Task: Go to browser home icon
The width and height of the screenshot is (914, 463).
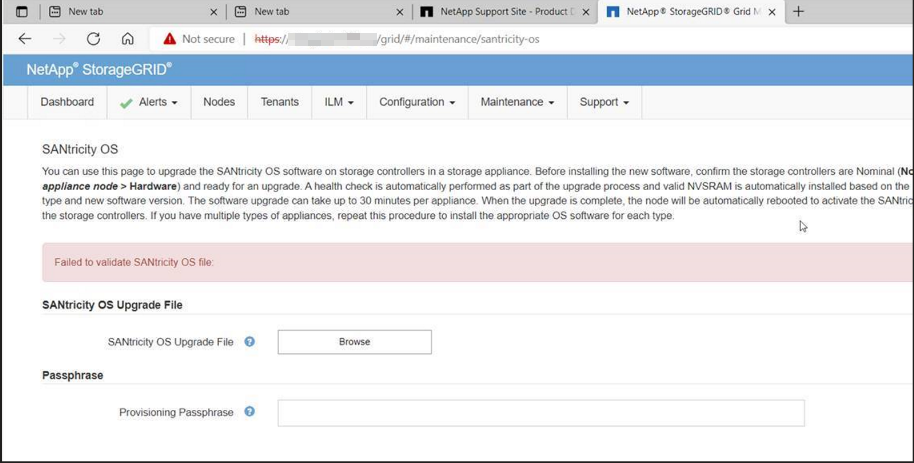Action: 127,39
